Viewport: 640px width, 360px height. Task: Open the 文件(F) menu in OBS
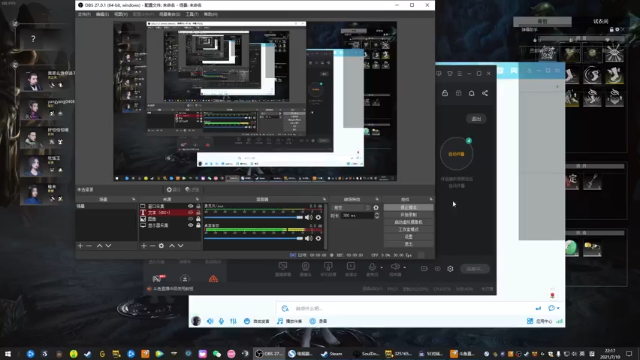pyautogui.click(x=84, y=14)
